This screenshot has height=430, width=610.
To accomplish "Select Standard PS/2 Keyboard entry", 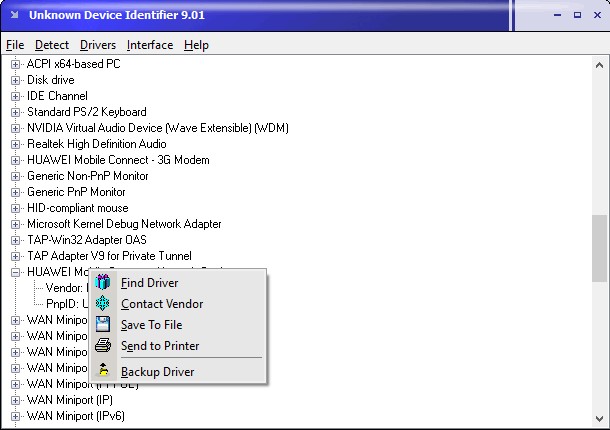I will click(x=87, y=112).
